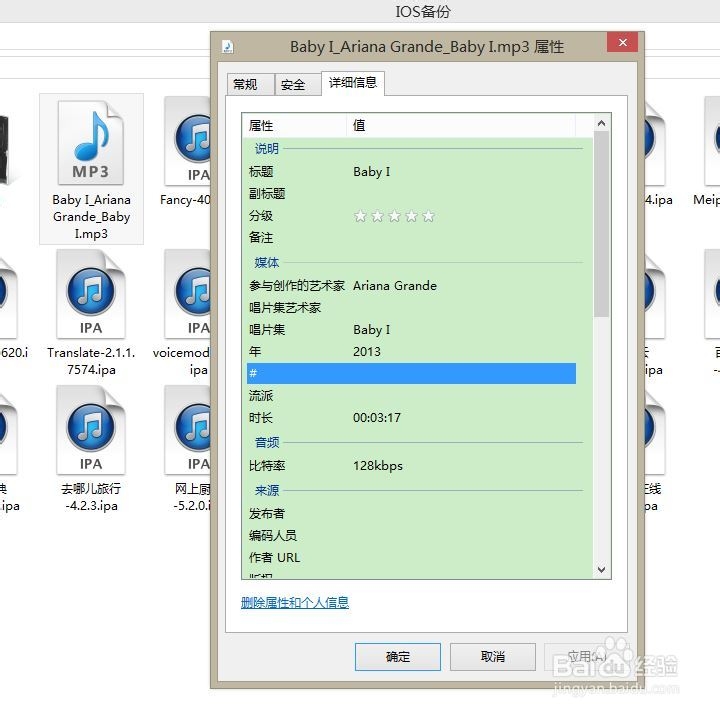The width and height of the screenshot is (720, 714).
Task: Open the 安全 tab
Action: coord(298,84)
